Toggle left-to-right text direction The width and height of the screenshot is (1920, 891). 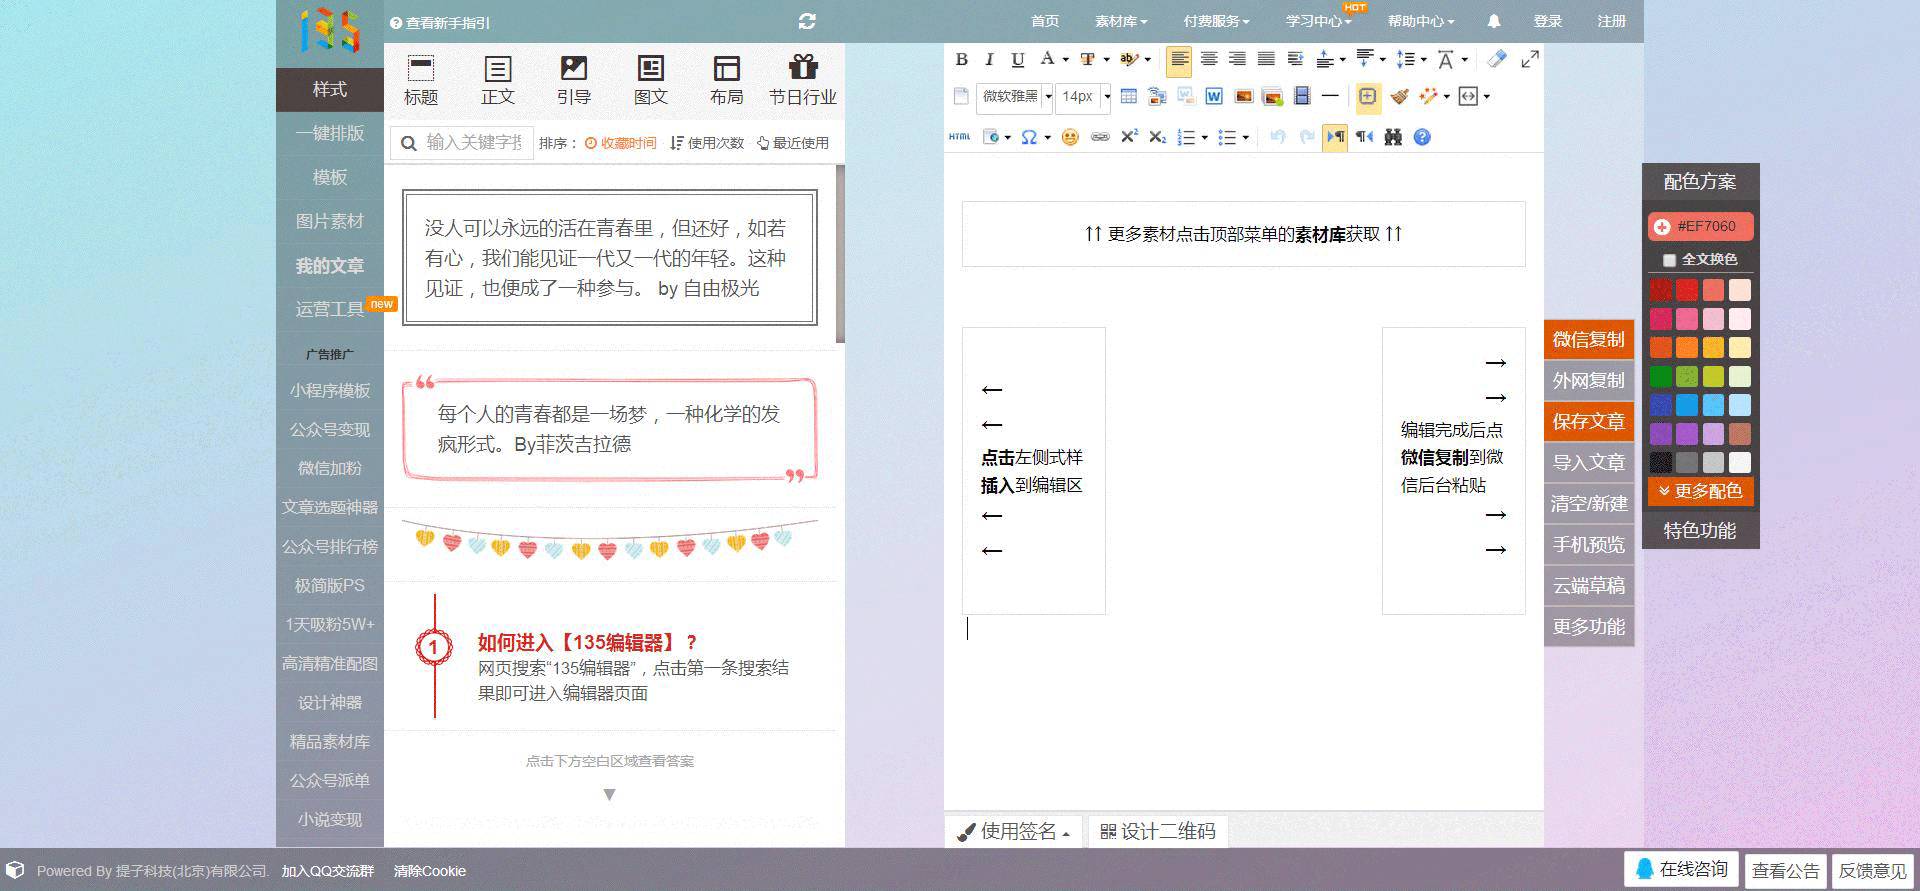click(1335, 137)
